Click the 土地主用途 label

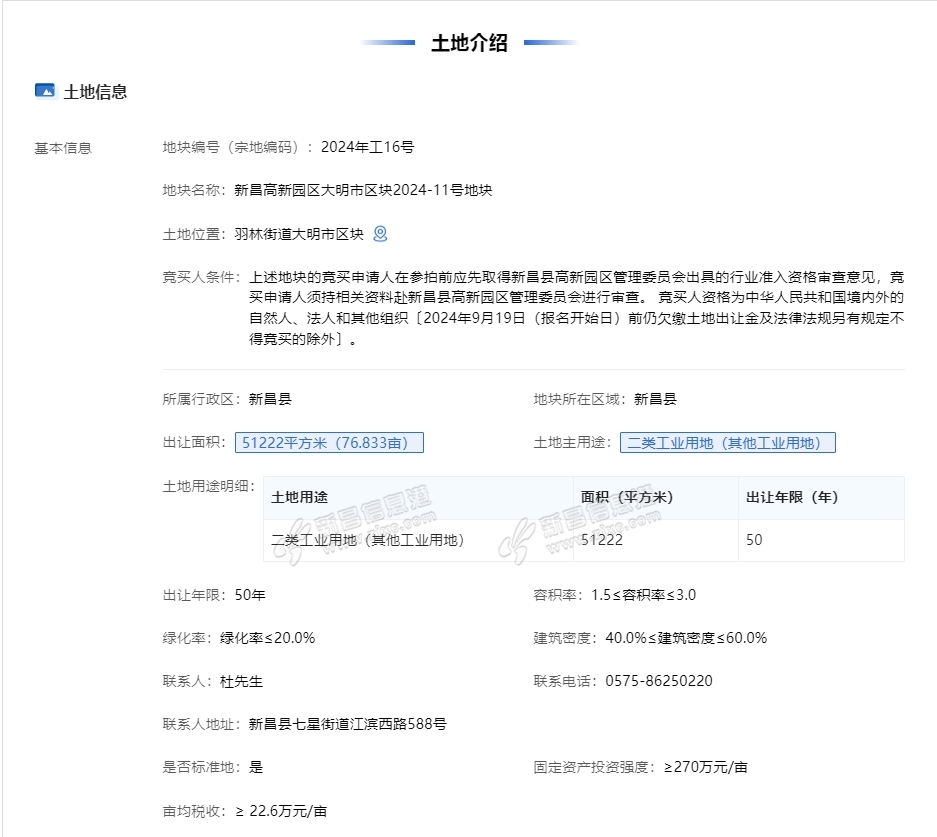pyautogui.click(x=573, y=443)
